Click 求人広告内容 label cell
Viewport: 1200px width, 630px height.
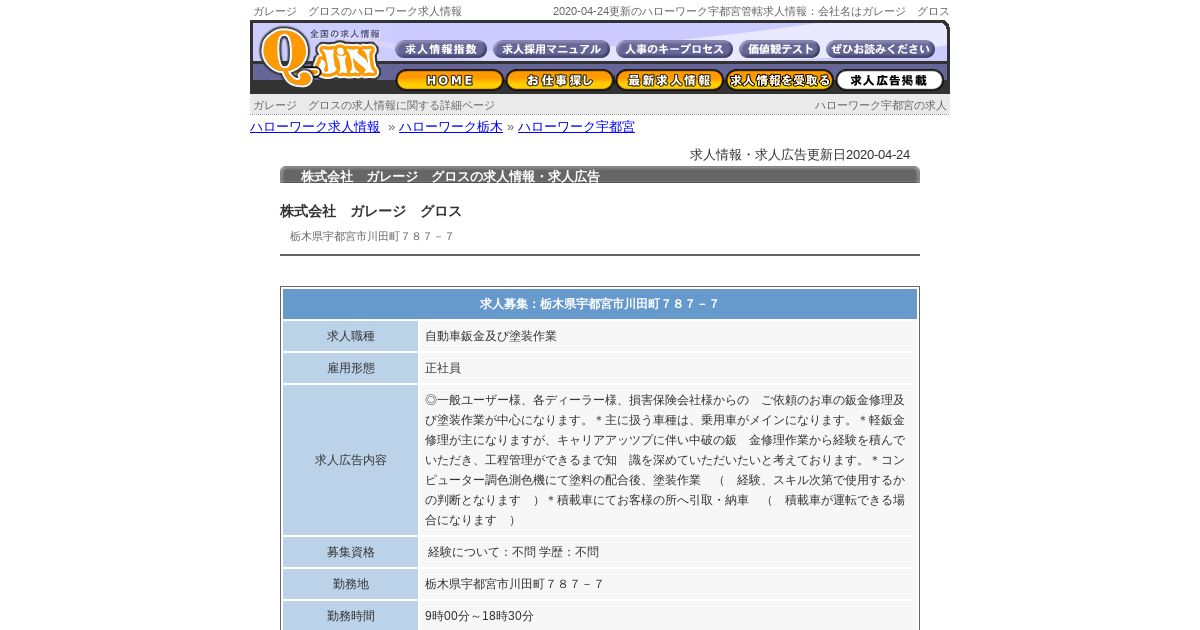[x=350, y=460]
